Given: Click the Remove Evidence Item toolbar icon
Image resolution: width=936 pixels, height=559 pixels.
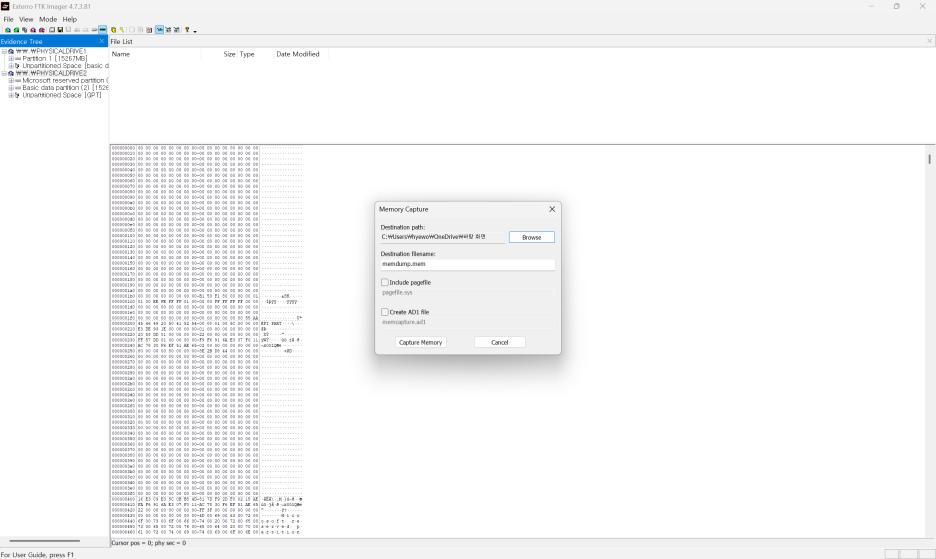Looking at the screenshot, I should [33, 30].
